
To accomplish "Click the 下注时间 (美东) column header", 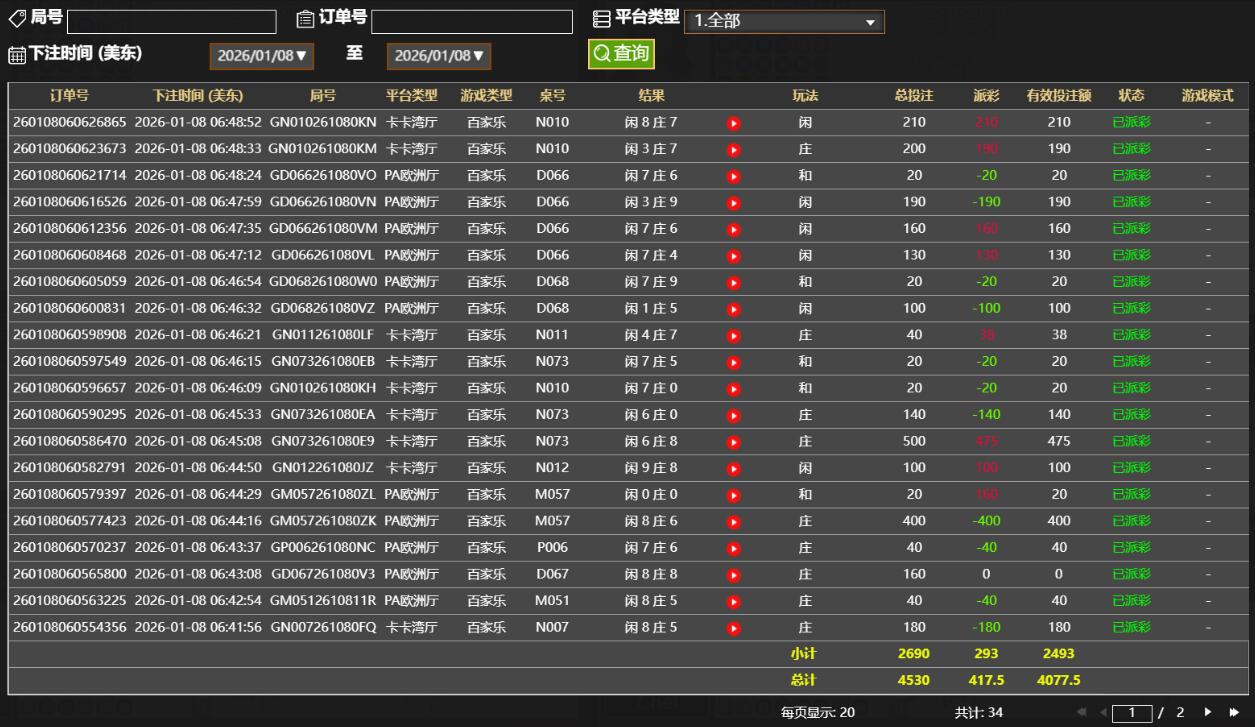I will pos(198,96).
